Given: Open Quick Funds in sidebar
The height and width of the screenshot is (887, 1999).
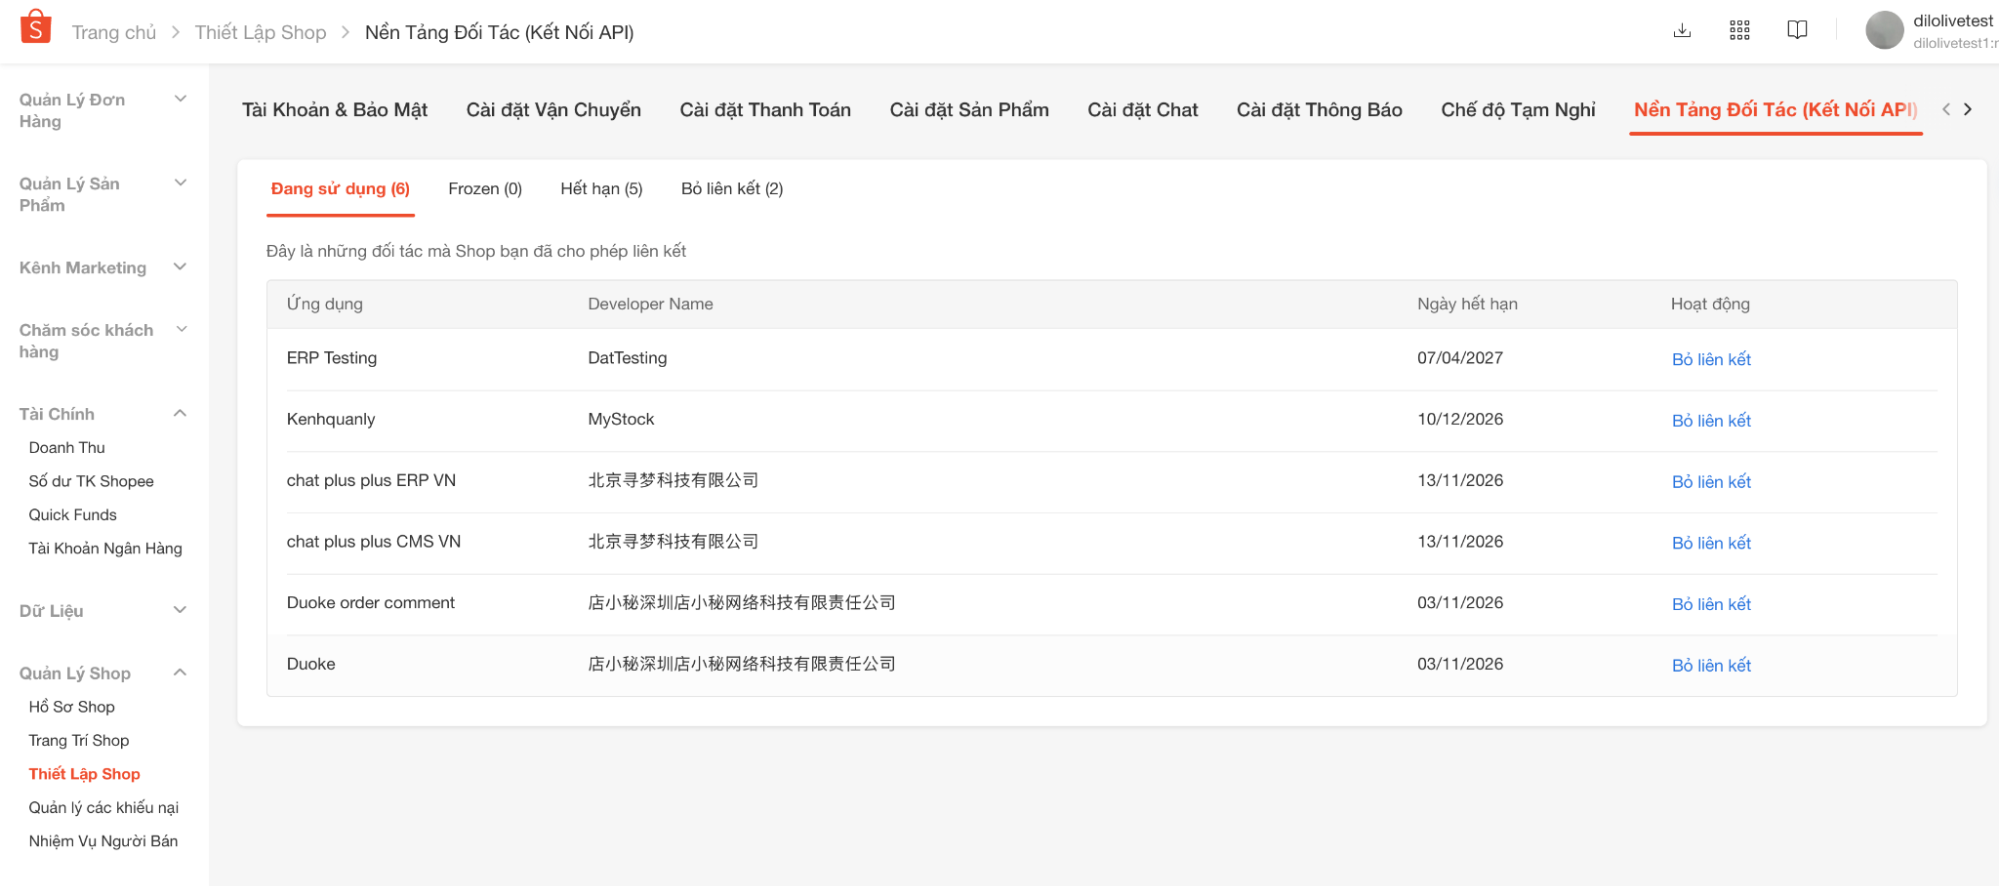Looking at the screenshot, I should 72,514.
